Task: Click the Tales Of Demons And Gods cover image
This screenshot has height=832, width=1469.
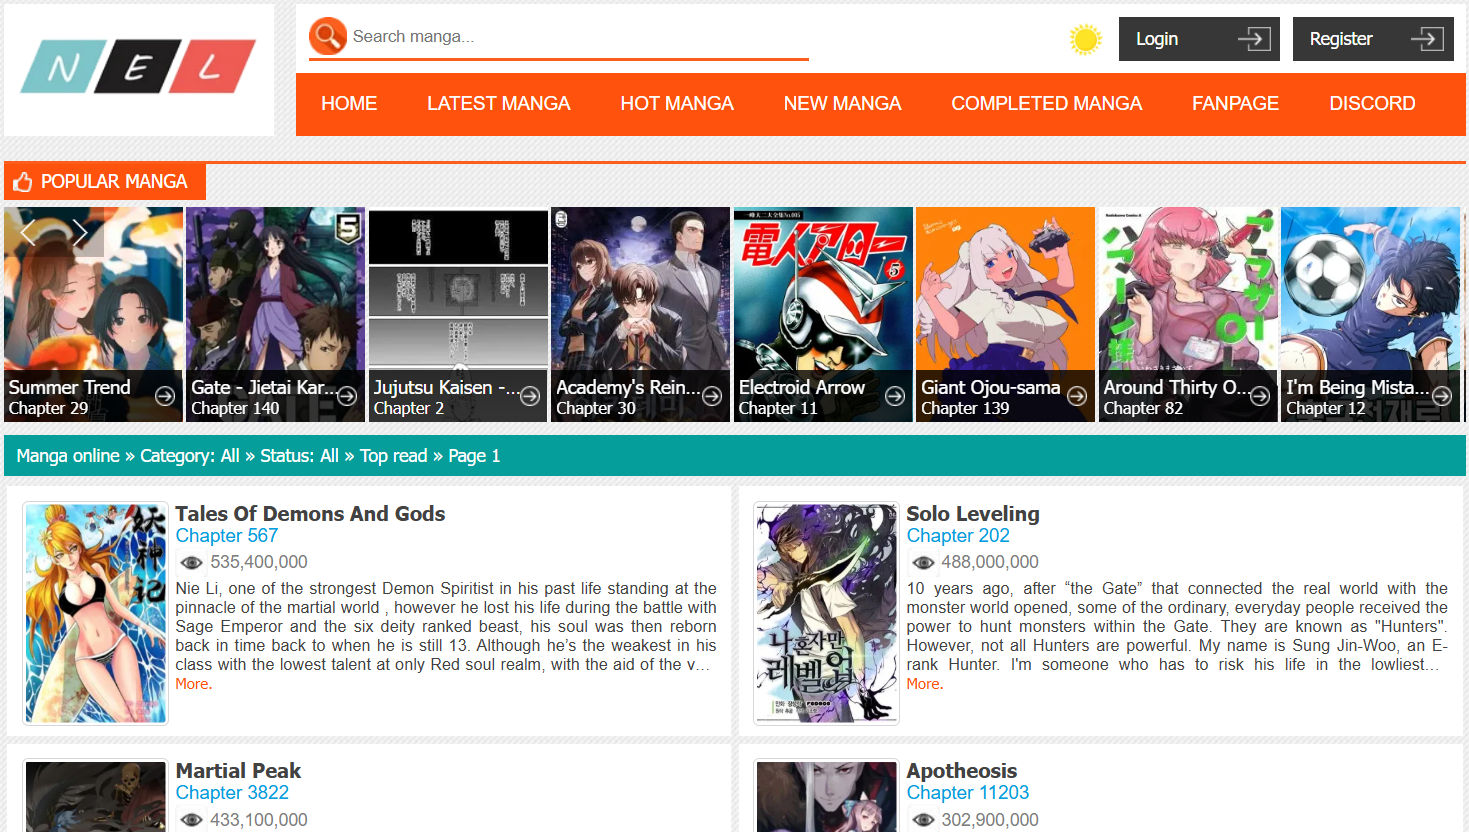Action: click(96, 613)
